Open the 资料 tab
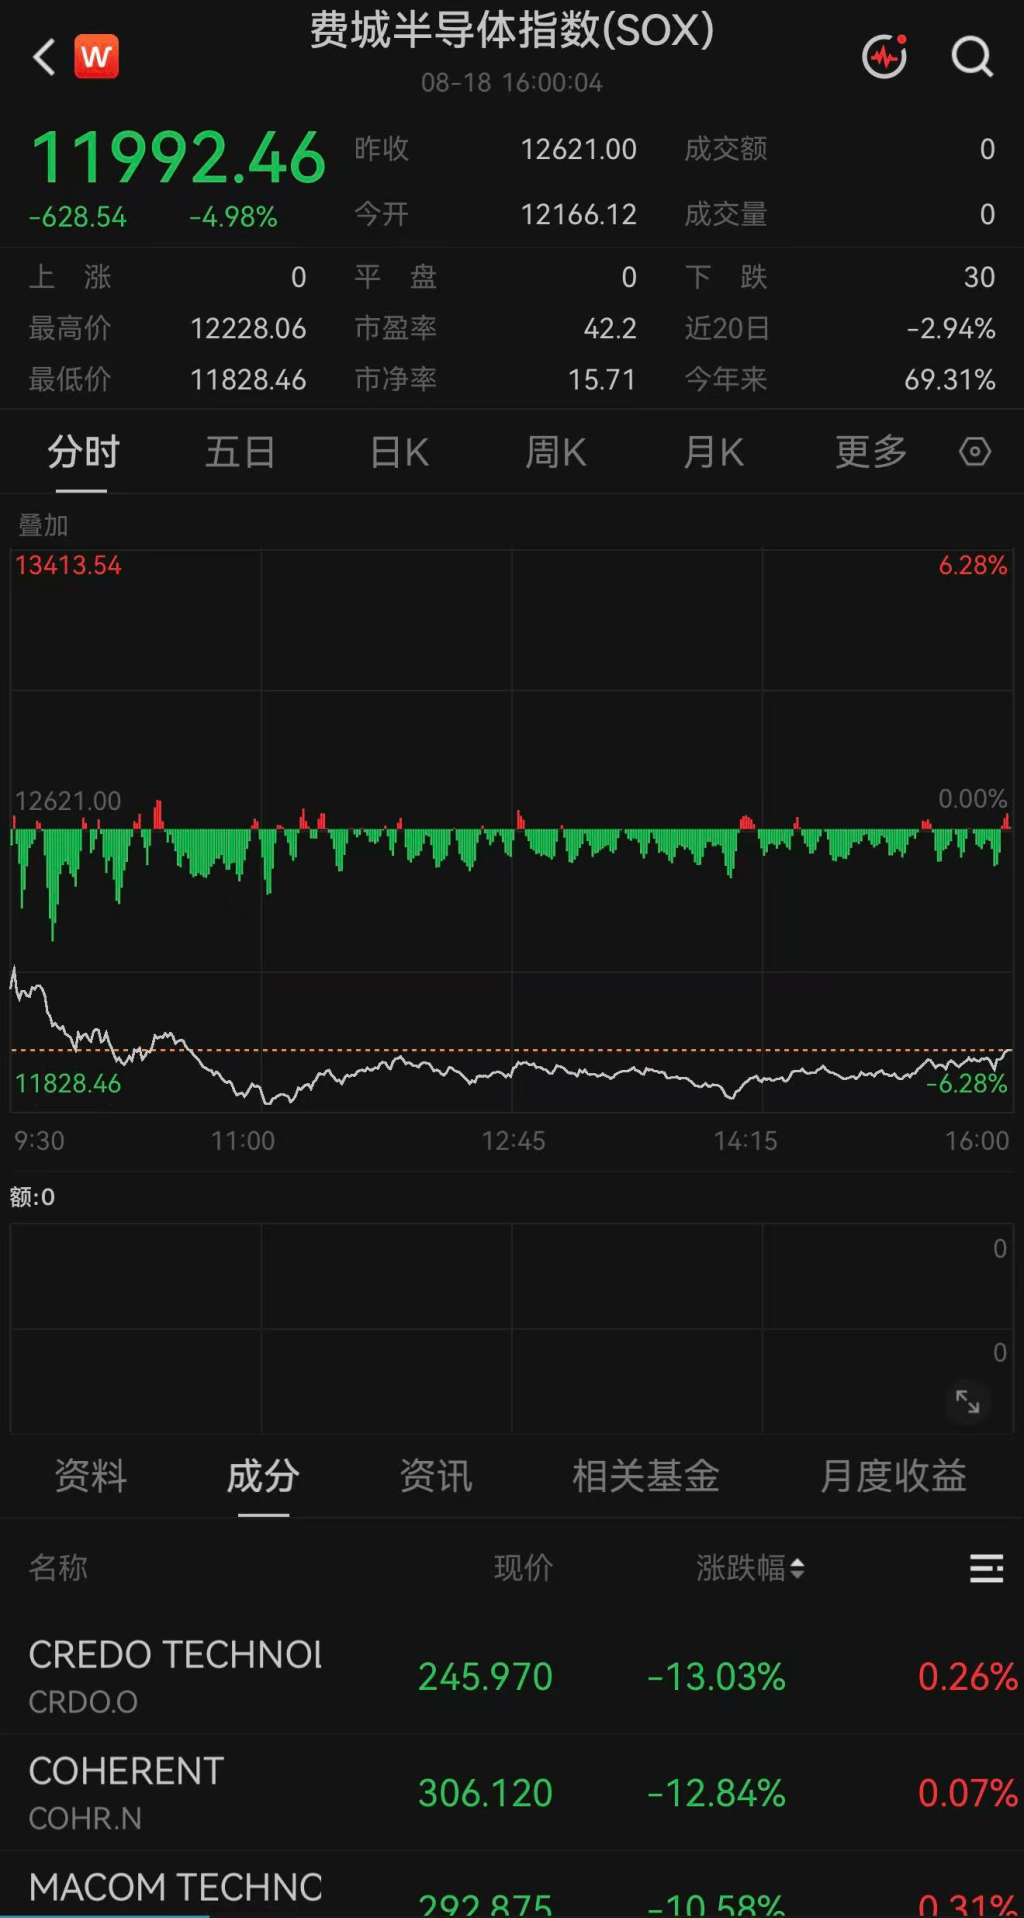The image size is (1024, 1918). pyautogui.click(x=91, y=1476)
